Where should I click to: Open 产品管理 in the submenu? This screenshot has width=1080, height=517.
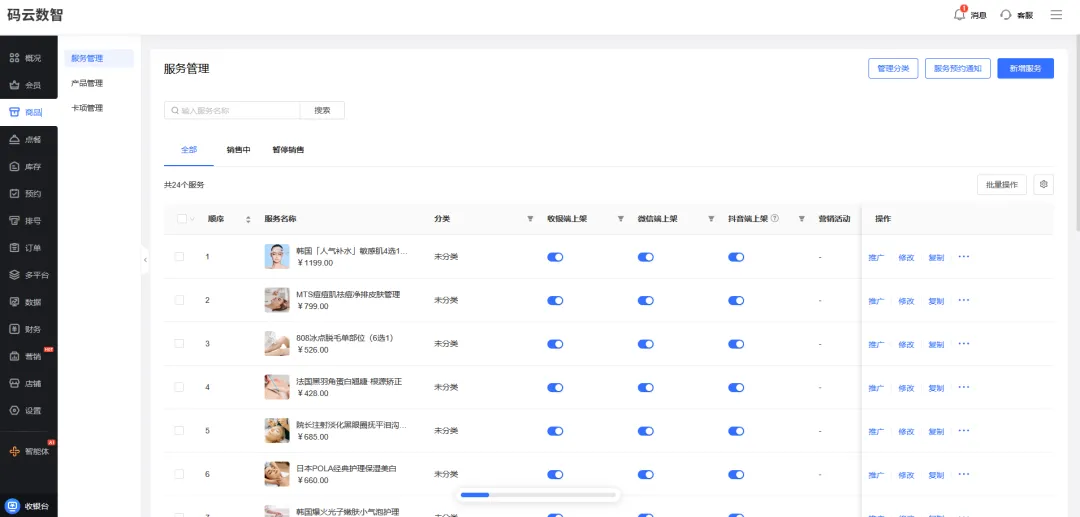(x=87, y=83)
